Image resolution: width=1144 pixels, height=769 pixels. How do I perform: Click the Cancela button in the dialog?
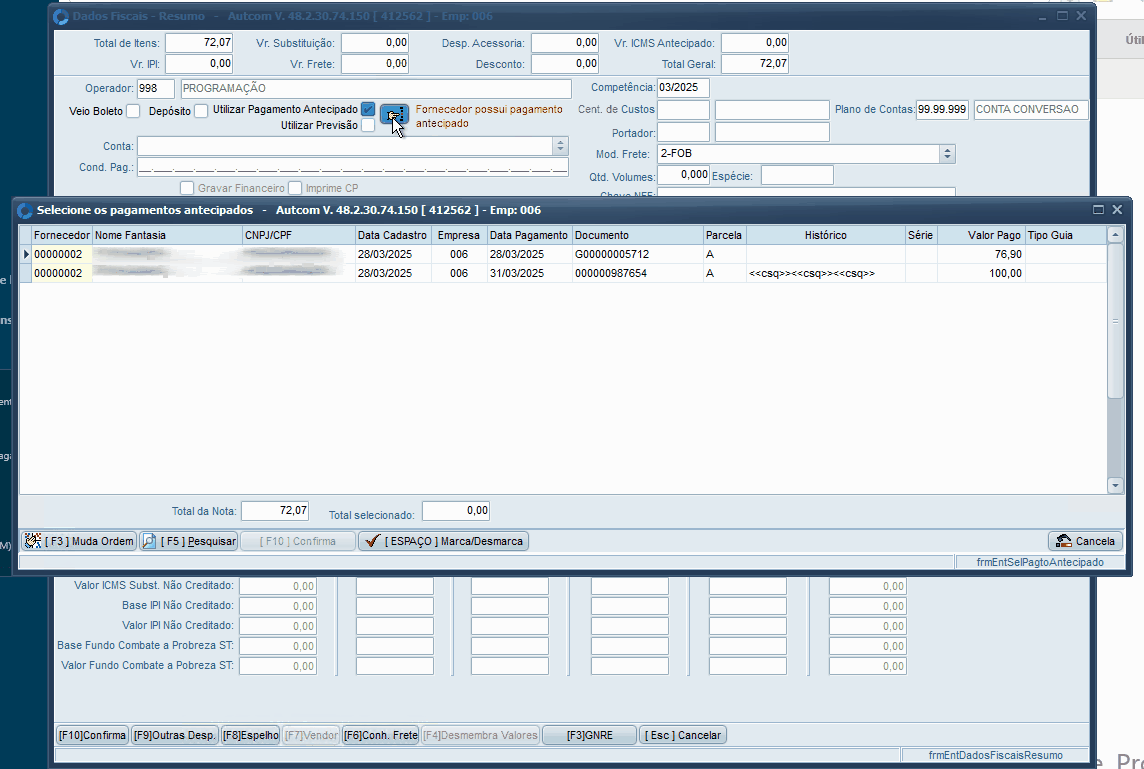coord(1085,541)
